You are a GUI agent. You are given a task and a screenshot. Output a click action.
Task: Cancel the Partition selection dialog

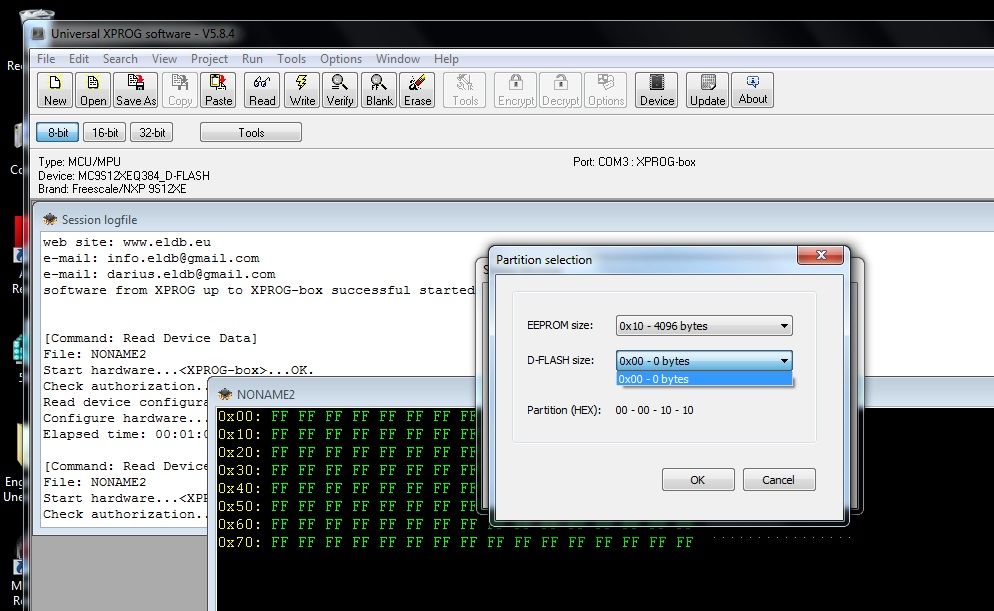[778, 480]
